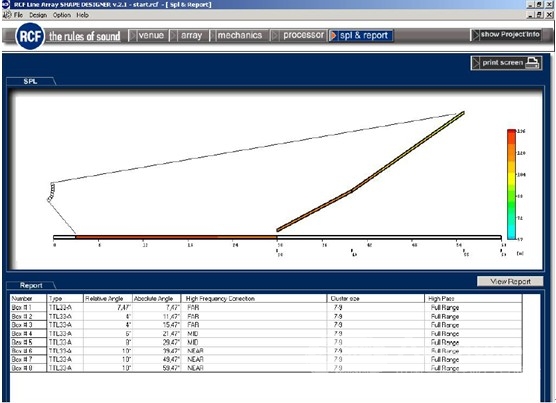This screenshot has width=556, height=403.
Task: Click the Relative Angle column header
Action: pyautogui.click(x=108, y=298)
